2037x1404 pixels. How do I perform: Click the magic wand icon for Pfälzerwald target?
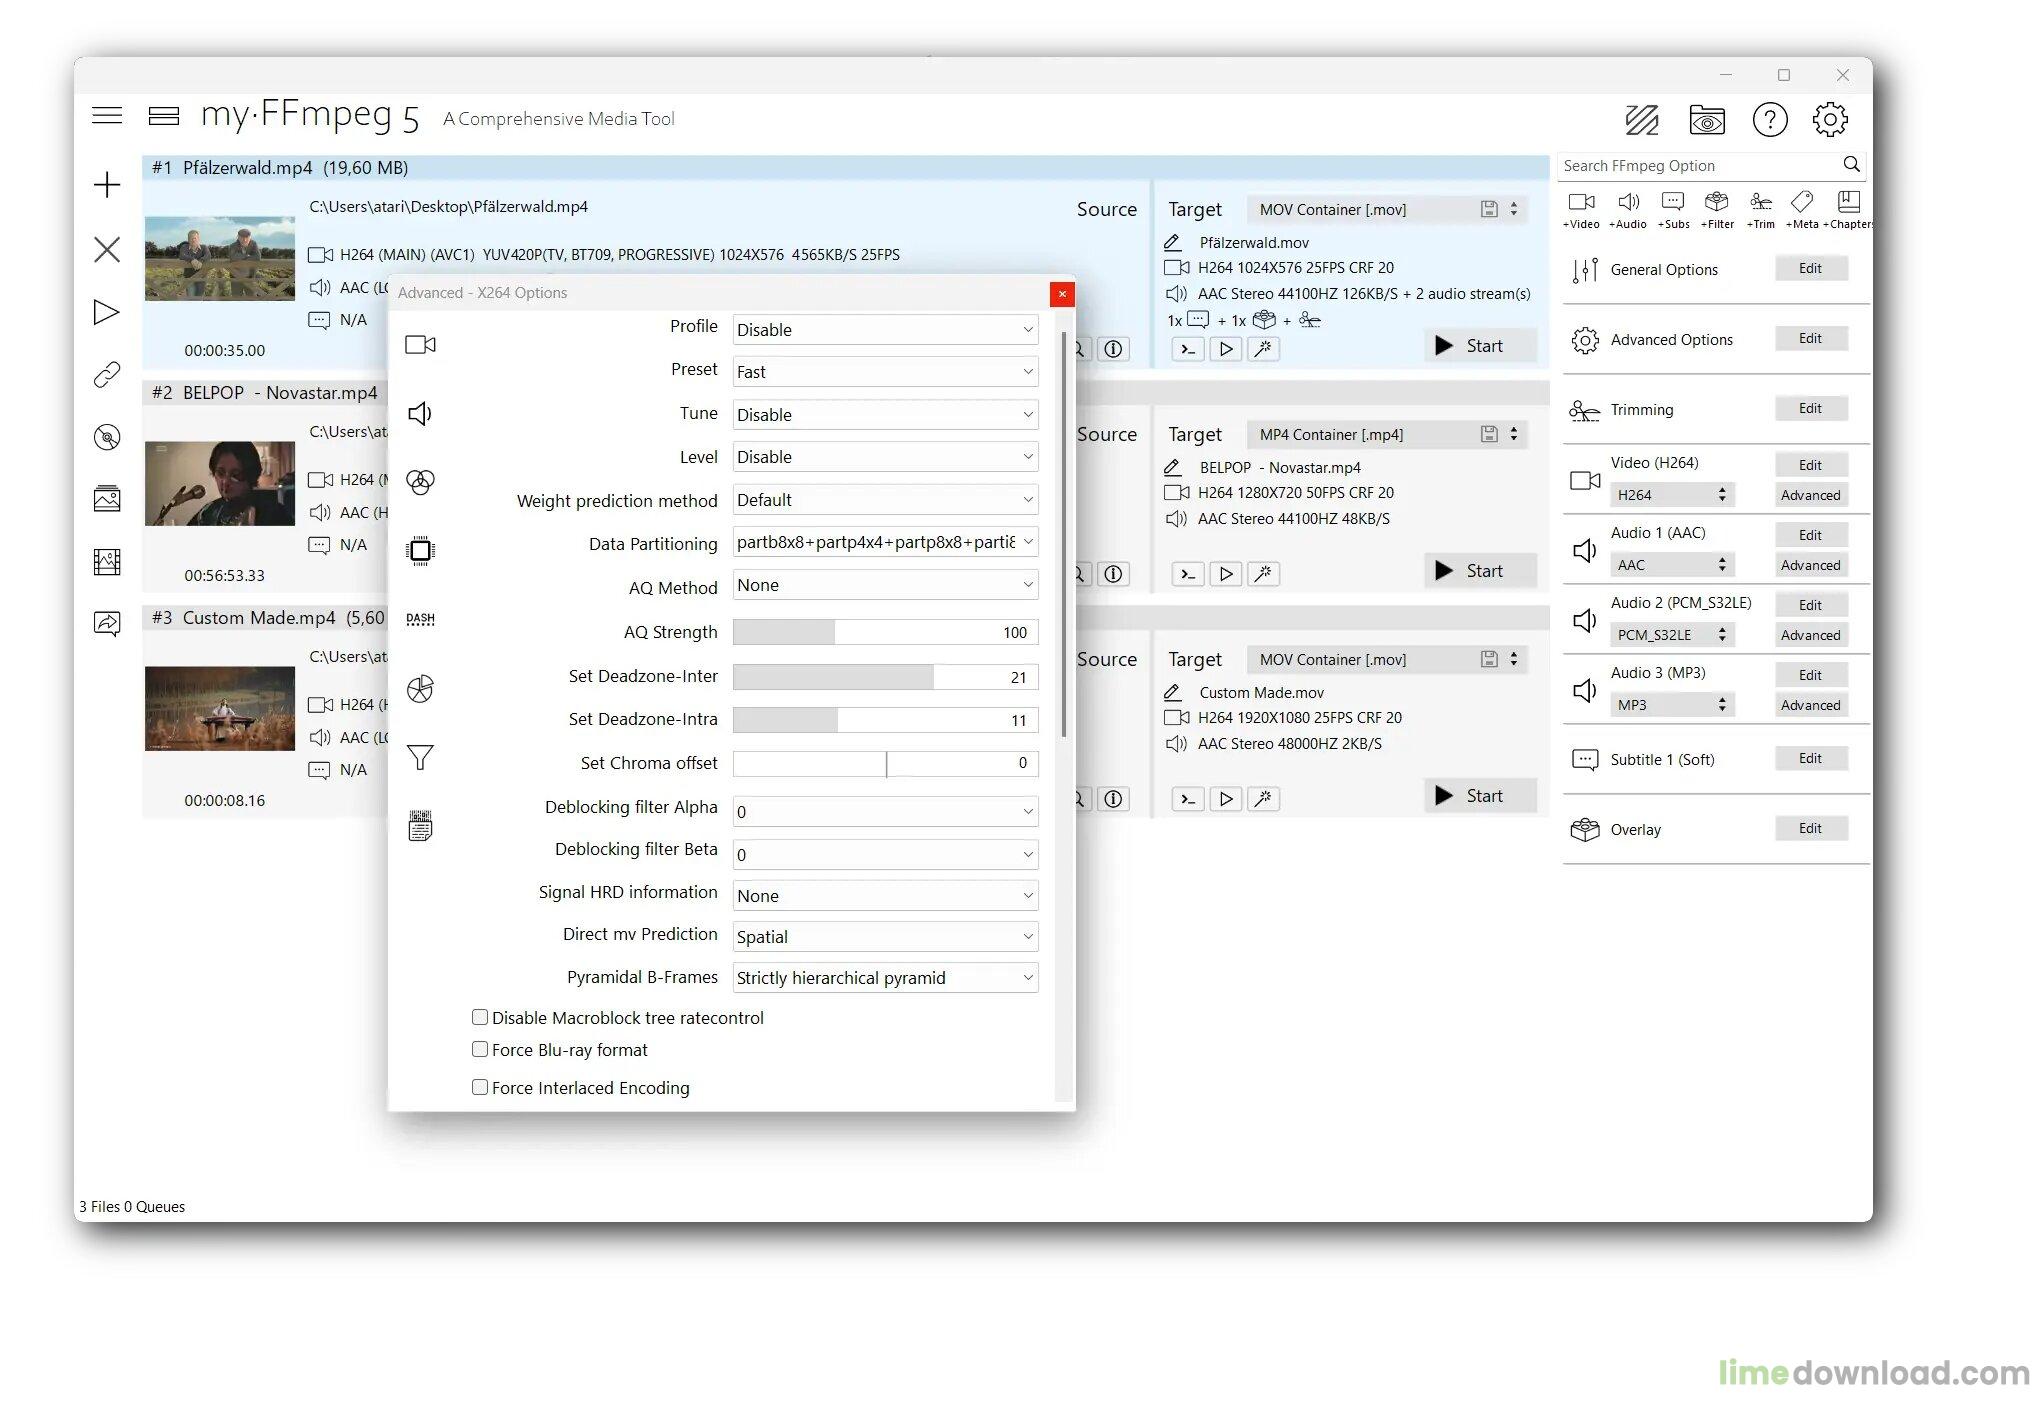1264,349
